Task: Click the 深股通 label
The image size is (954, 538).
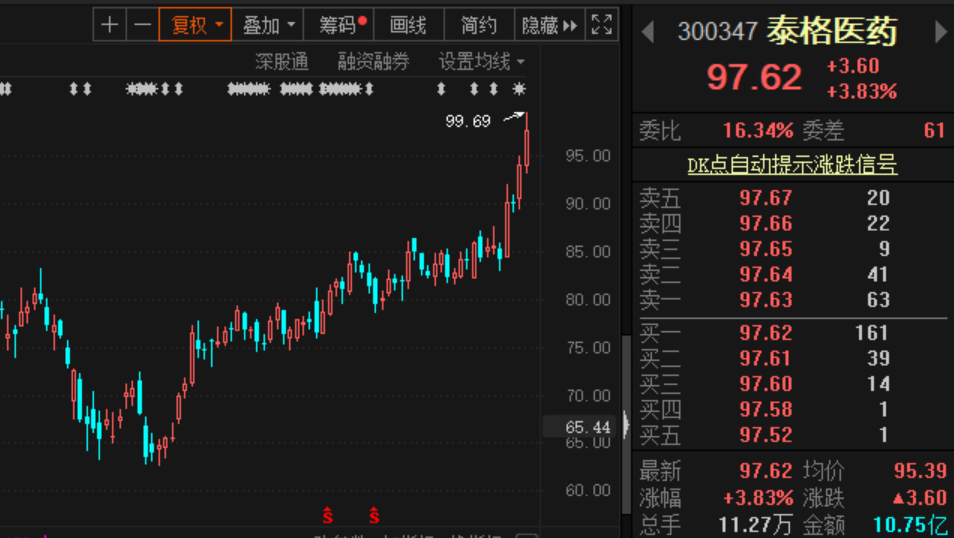Action: click(282, 61)
